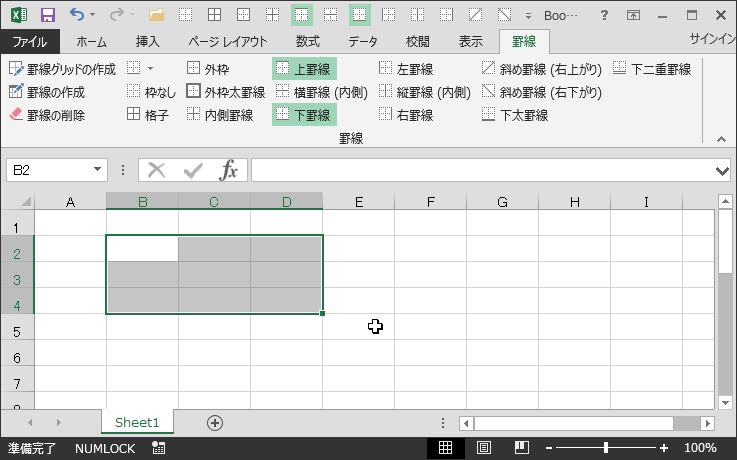This screenshot has width=737, height=460.
Task: Open the border style dropdown in ribbon
Action: pyautogui.click(x=150, y=69)
